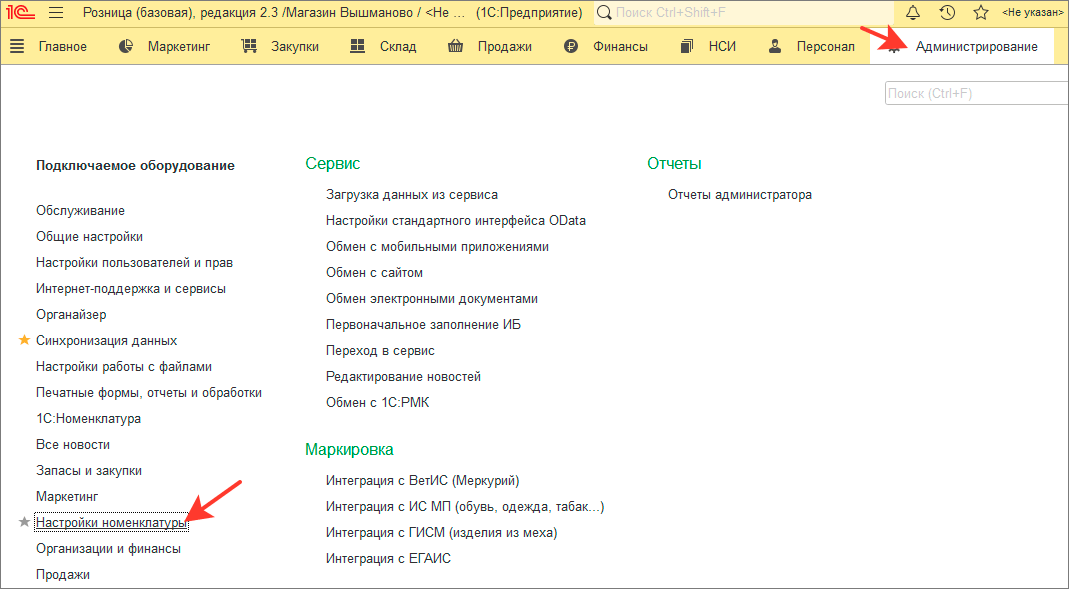Screen dimensions: 1069x589
Task: Select the Администрирование section
Action: pyautogui.click(x=976, y=46)
